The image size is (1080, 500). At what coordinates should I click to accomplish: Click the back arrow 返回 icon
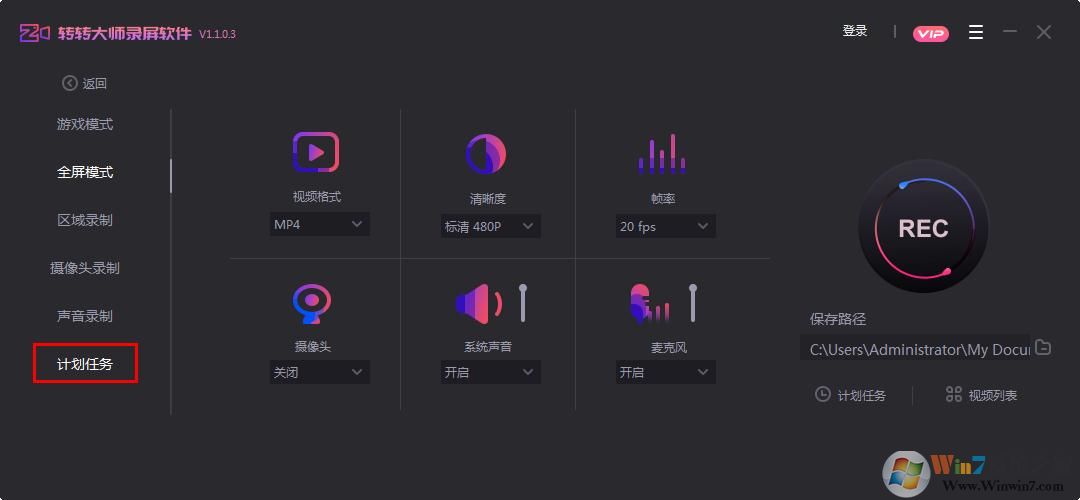click(x=70, y=83)
